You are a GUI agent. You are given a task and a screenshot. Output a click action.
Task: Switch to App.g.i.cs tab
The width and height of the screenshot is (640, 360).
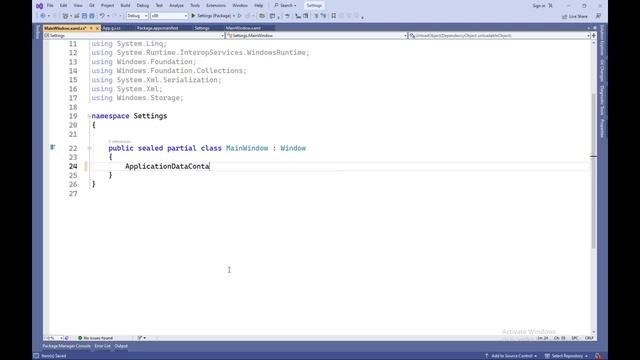coord(111,28)
